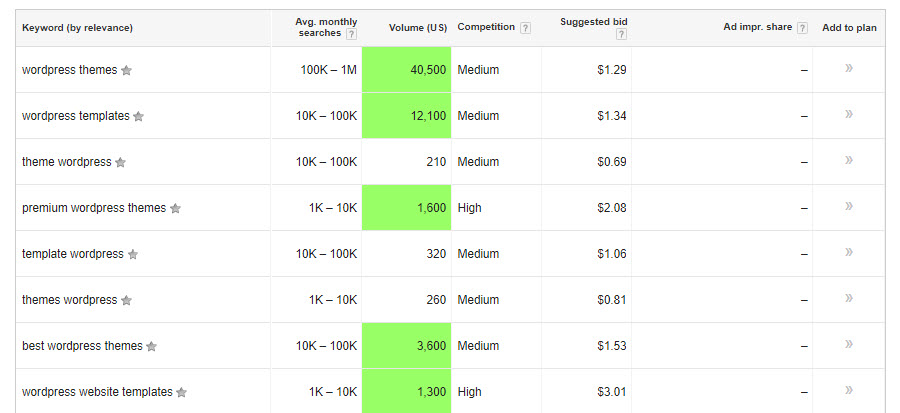Viewport: 900px width, 413px height.
Task: Click the $0.81 suggested bid
Action: [611, 299]
